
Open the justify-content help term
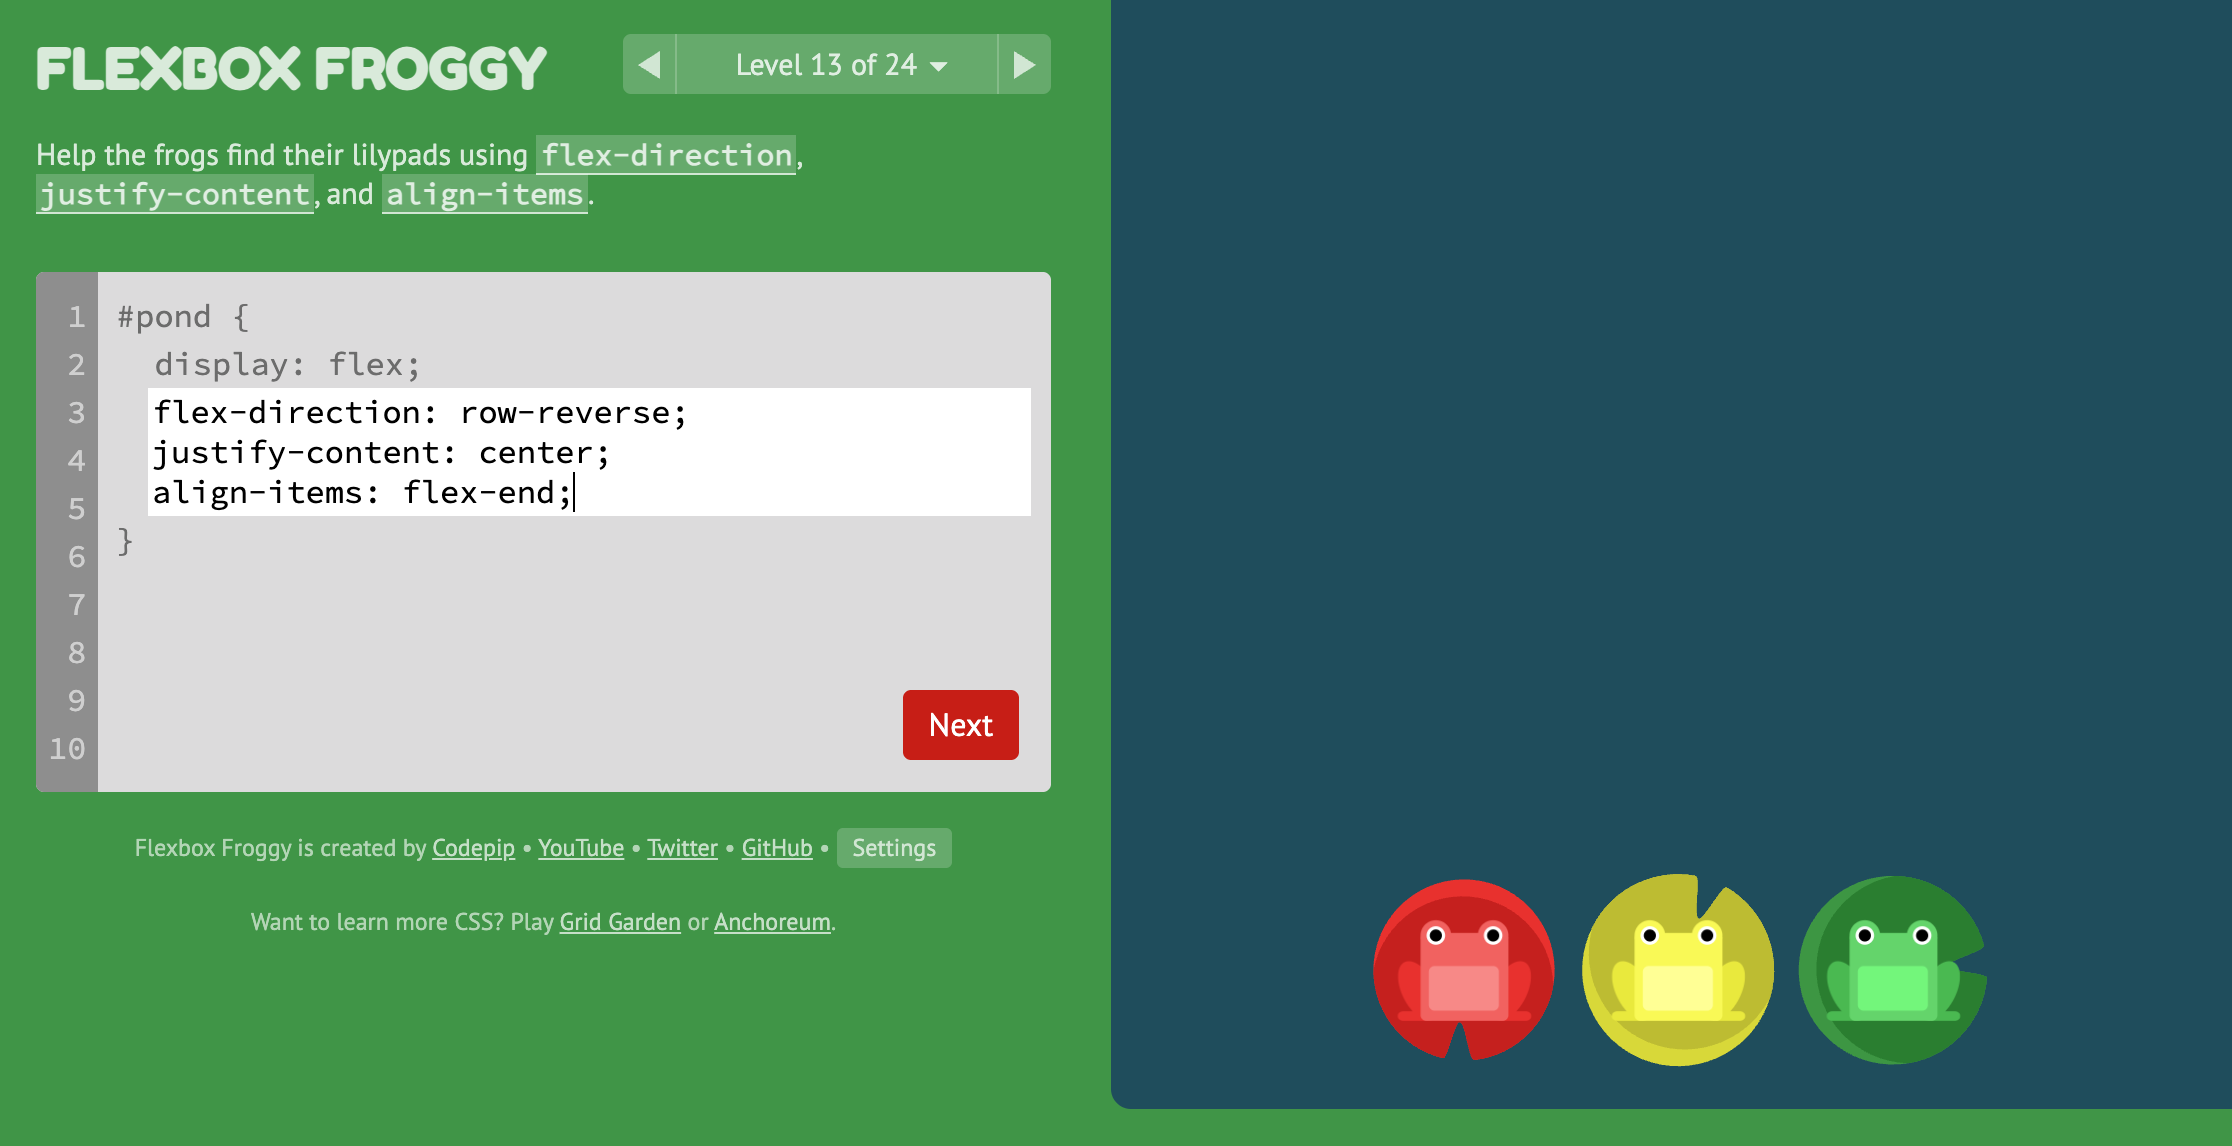click(175, 194)
